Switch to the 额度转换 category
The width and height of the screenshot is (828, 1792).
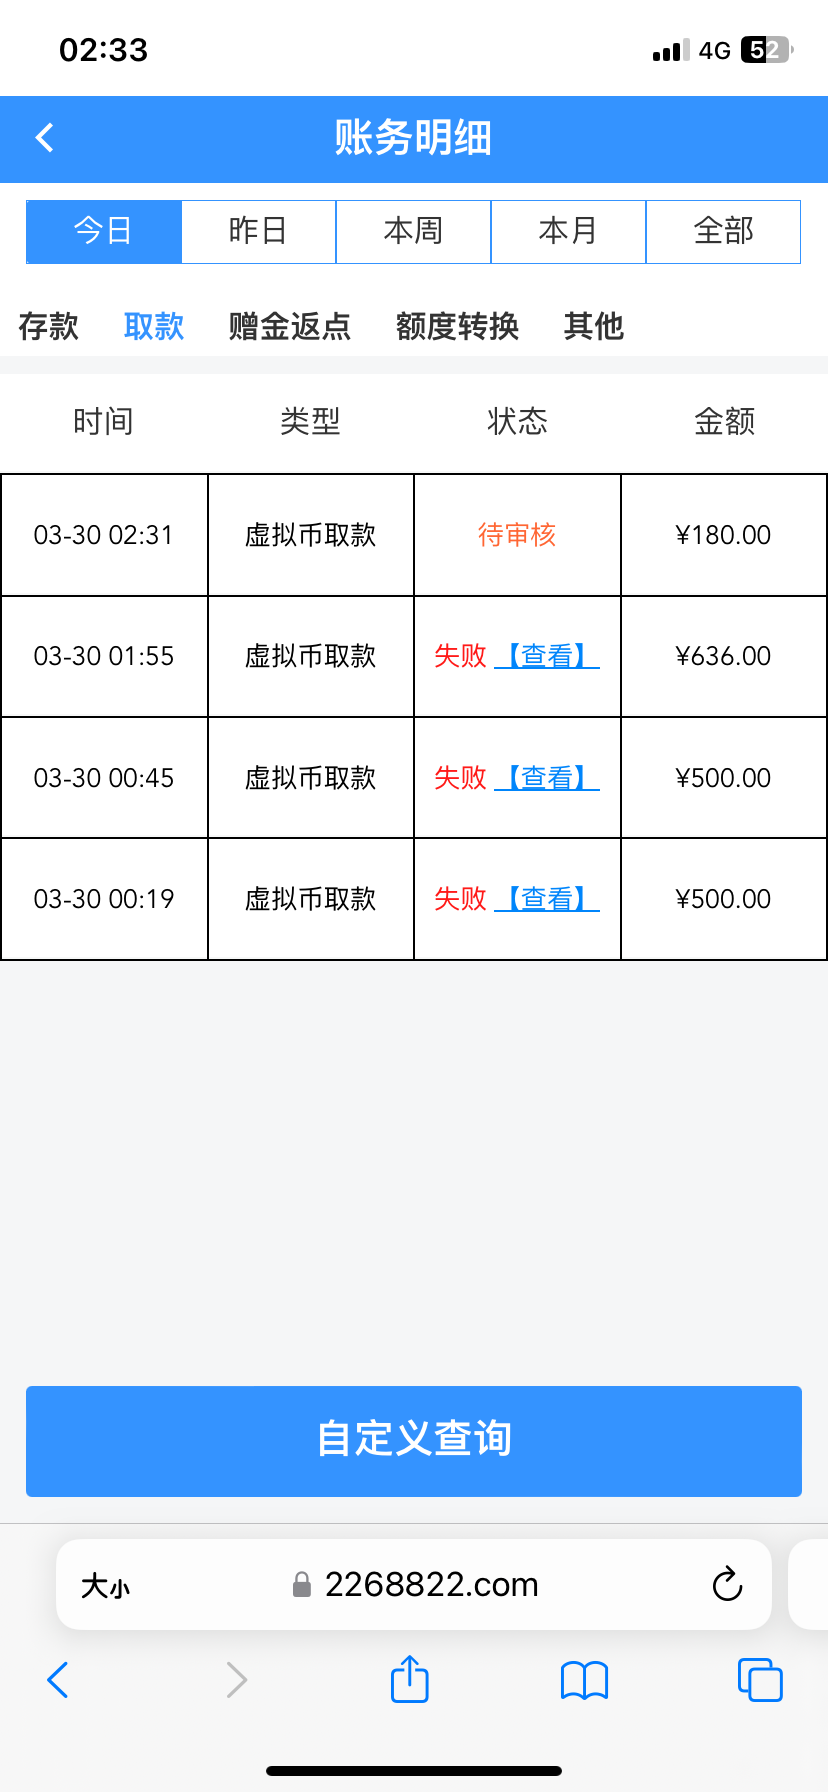click(x=457, y=326)
